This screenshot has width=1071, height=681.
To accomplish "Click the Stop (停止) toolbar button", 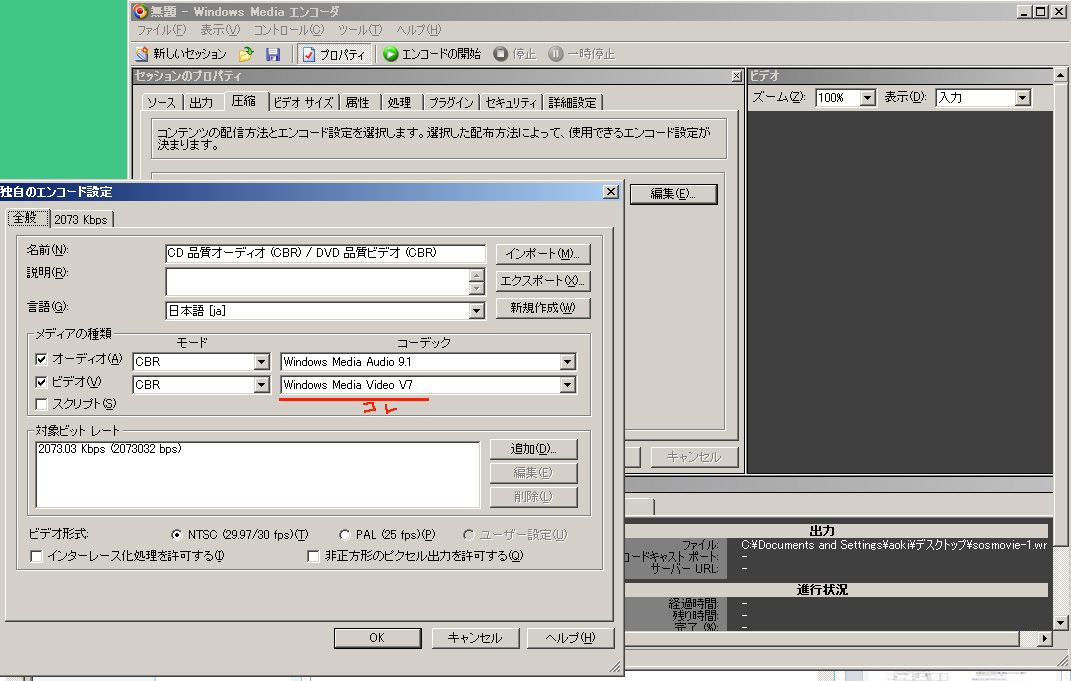I will pyautogui.click(x=515, y=54).
